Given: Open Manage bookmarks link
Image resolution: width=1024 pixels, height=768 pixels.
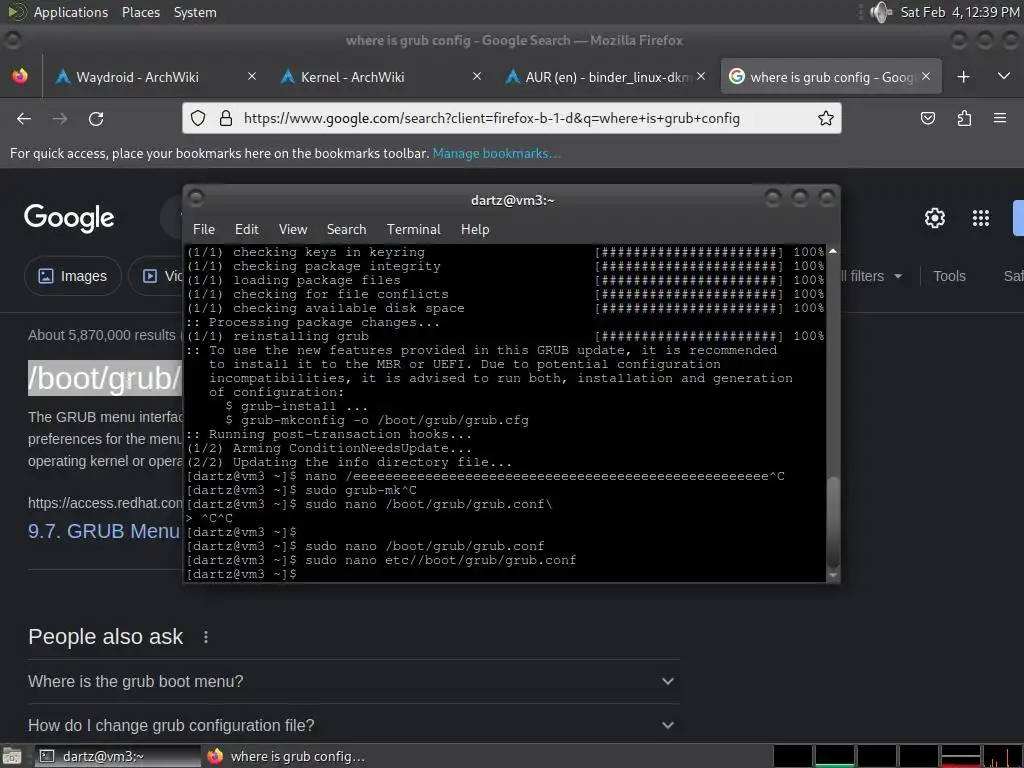Looking at the screenshot, I should 496,153.
